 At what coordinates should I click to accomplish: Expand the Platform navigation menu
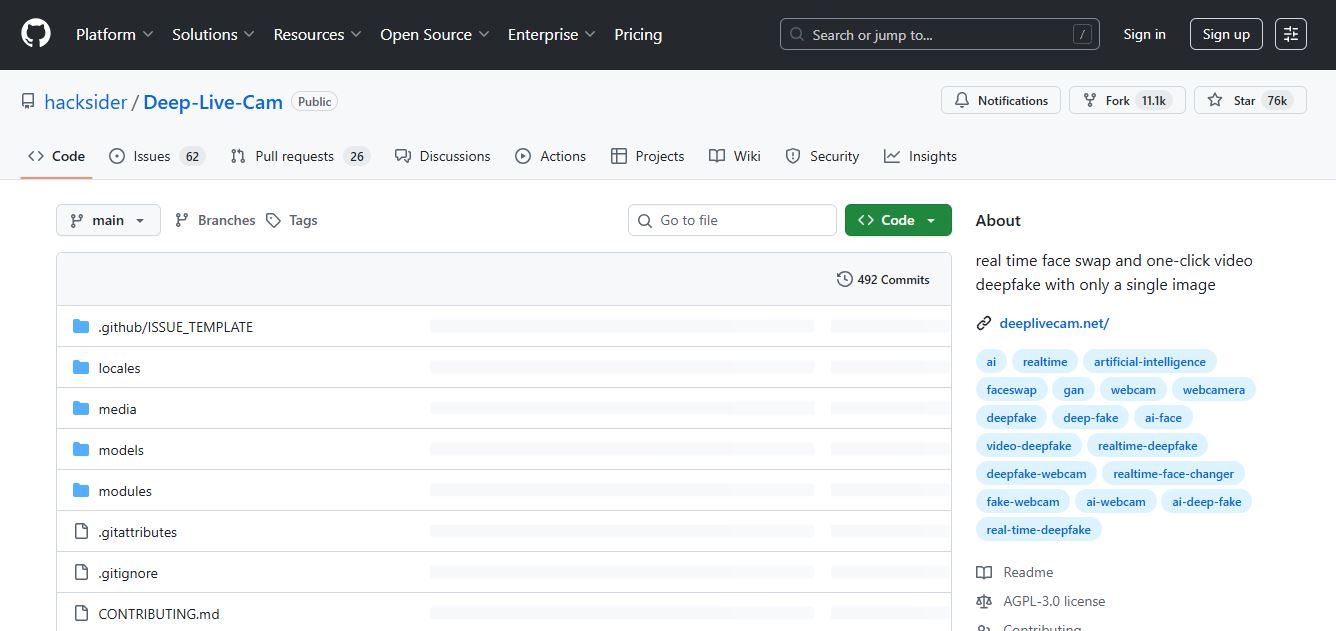pyautogui.click(x=114, y=34)
